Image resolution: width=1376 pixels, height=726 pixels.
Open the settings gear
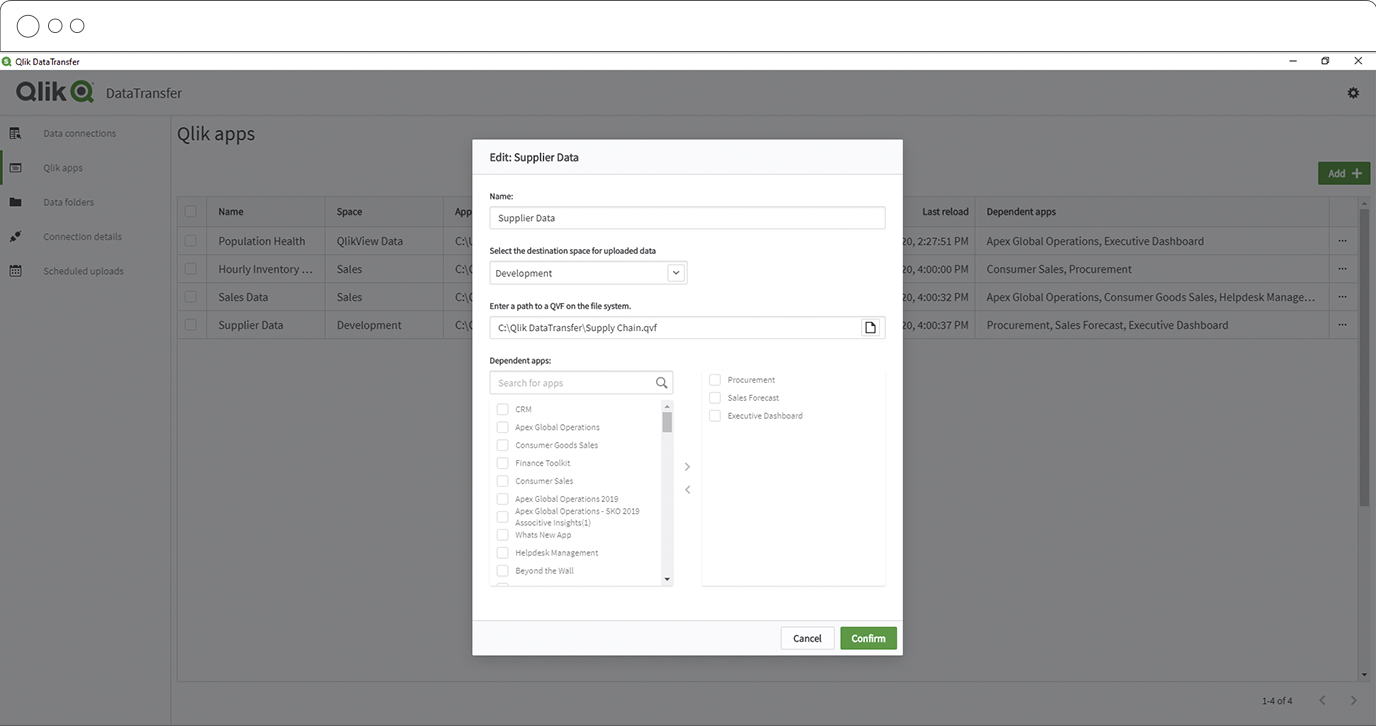point(1352,92)
